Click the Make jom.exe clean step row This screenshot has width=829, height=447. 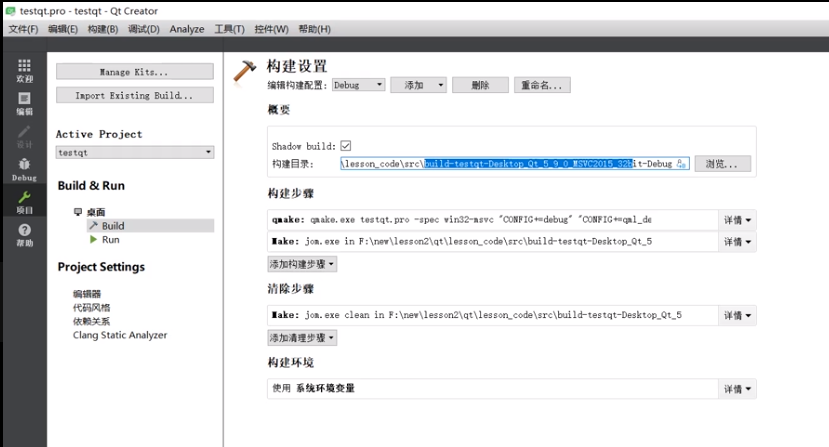[493, 315]
